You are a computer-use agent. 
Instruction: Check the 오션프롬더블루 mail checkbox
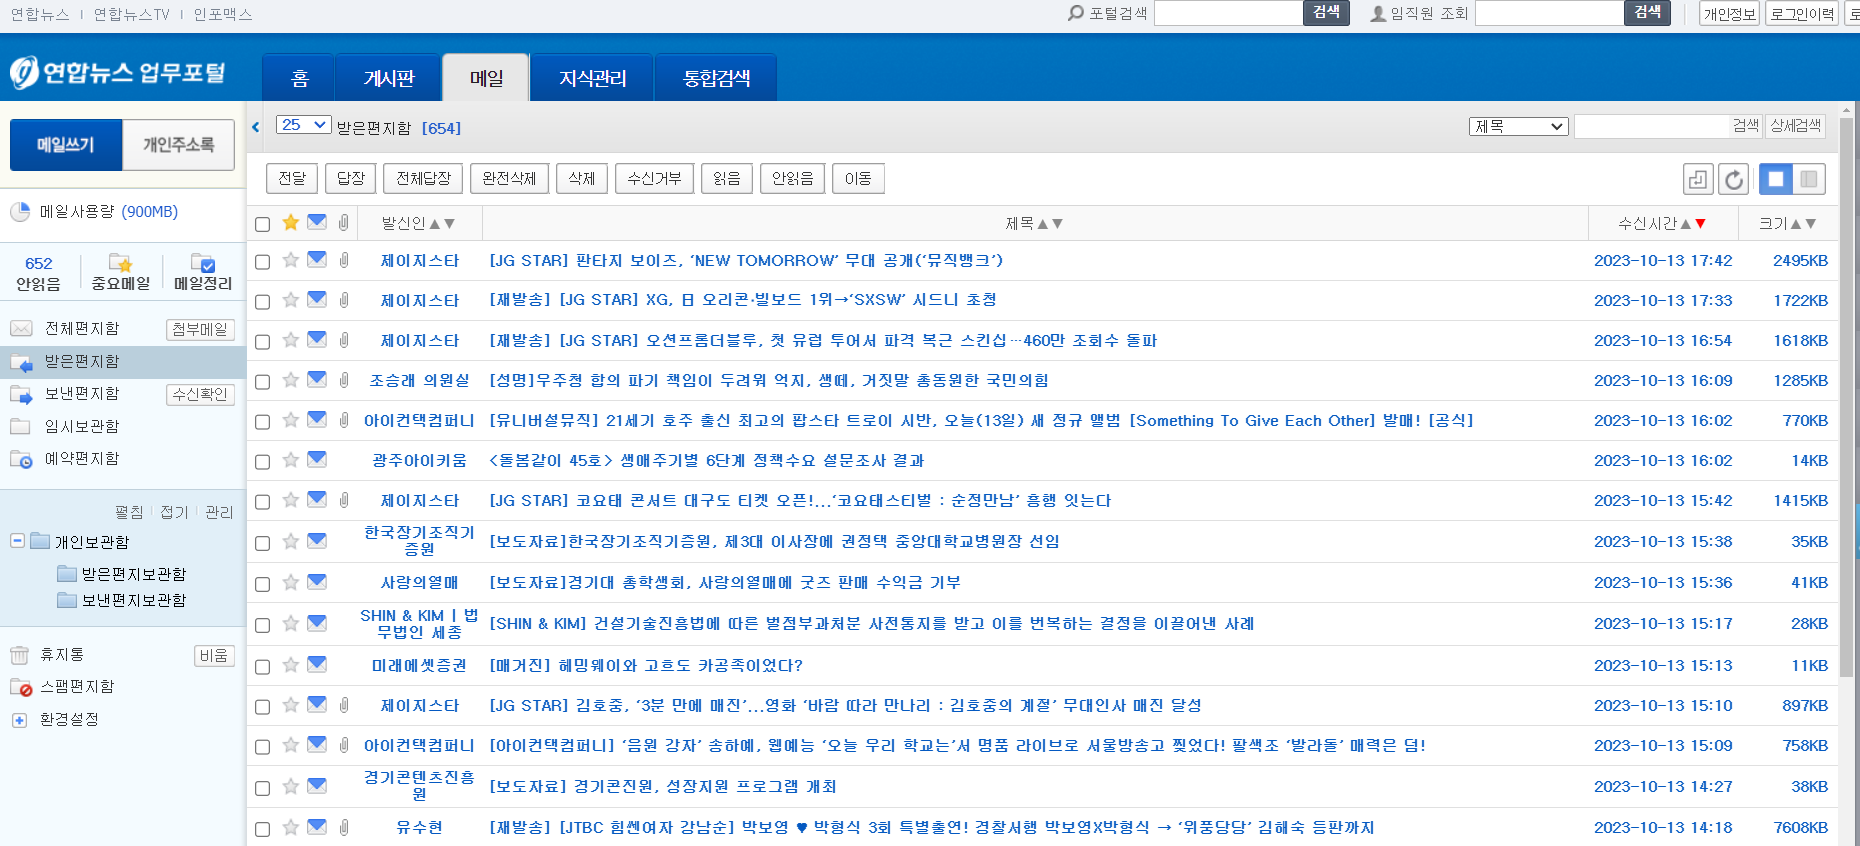click(x=262, y=341)
